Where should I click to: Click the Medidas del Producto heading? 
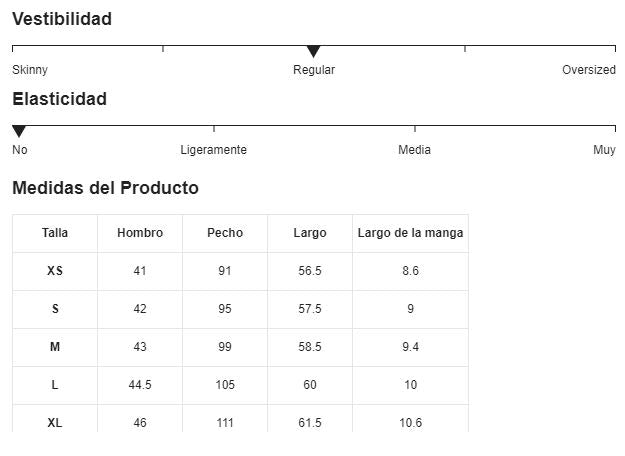(x=105, y=188)
